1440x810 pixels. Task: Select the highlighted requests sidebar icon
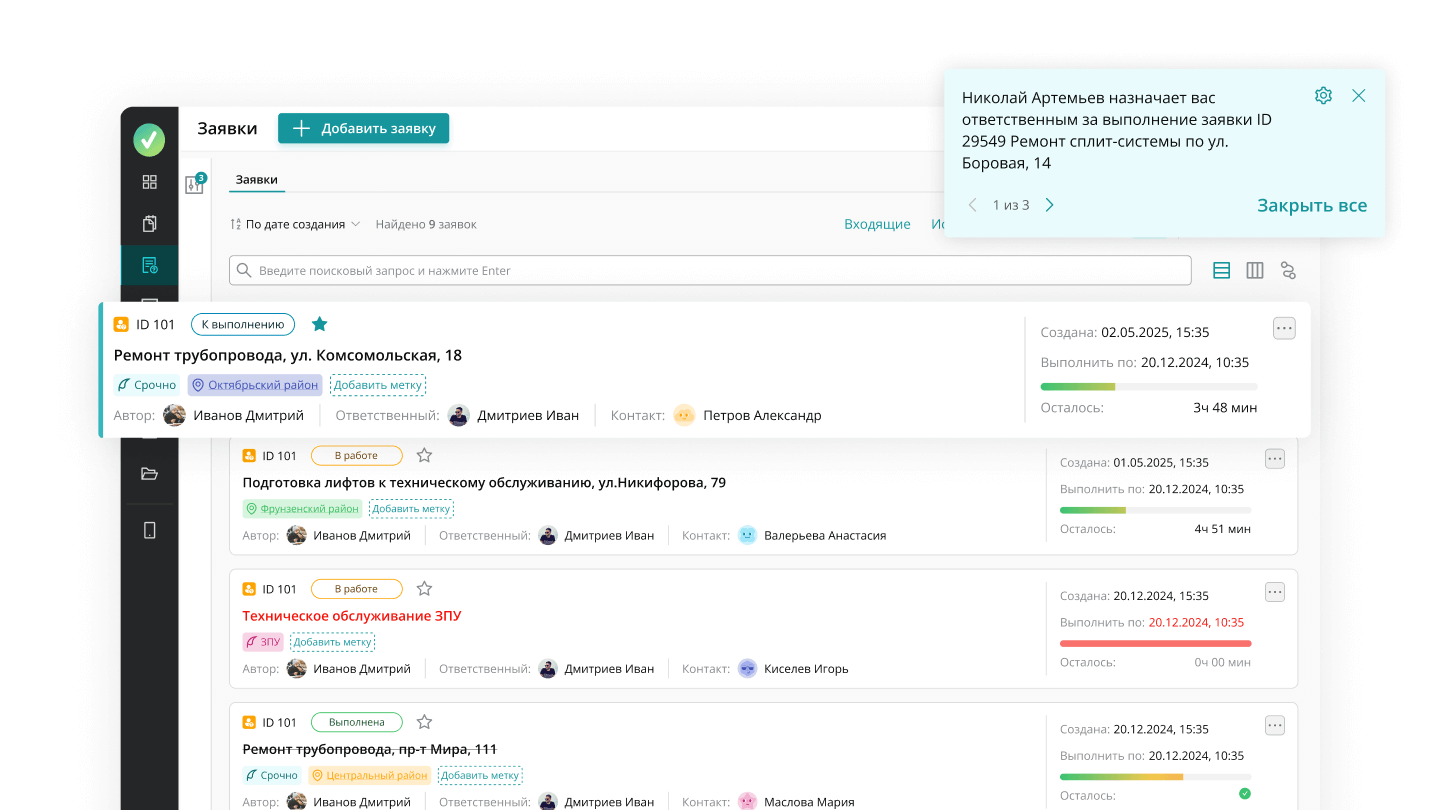coord(150,265)
